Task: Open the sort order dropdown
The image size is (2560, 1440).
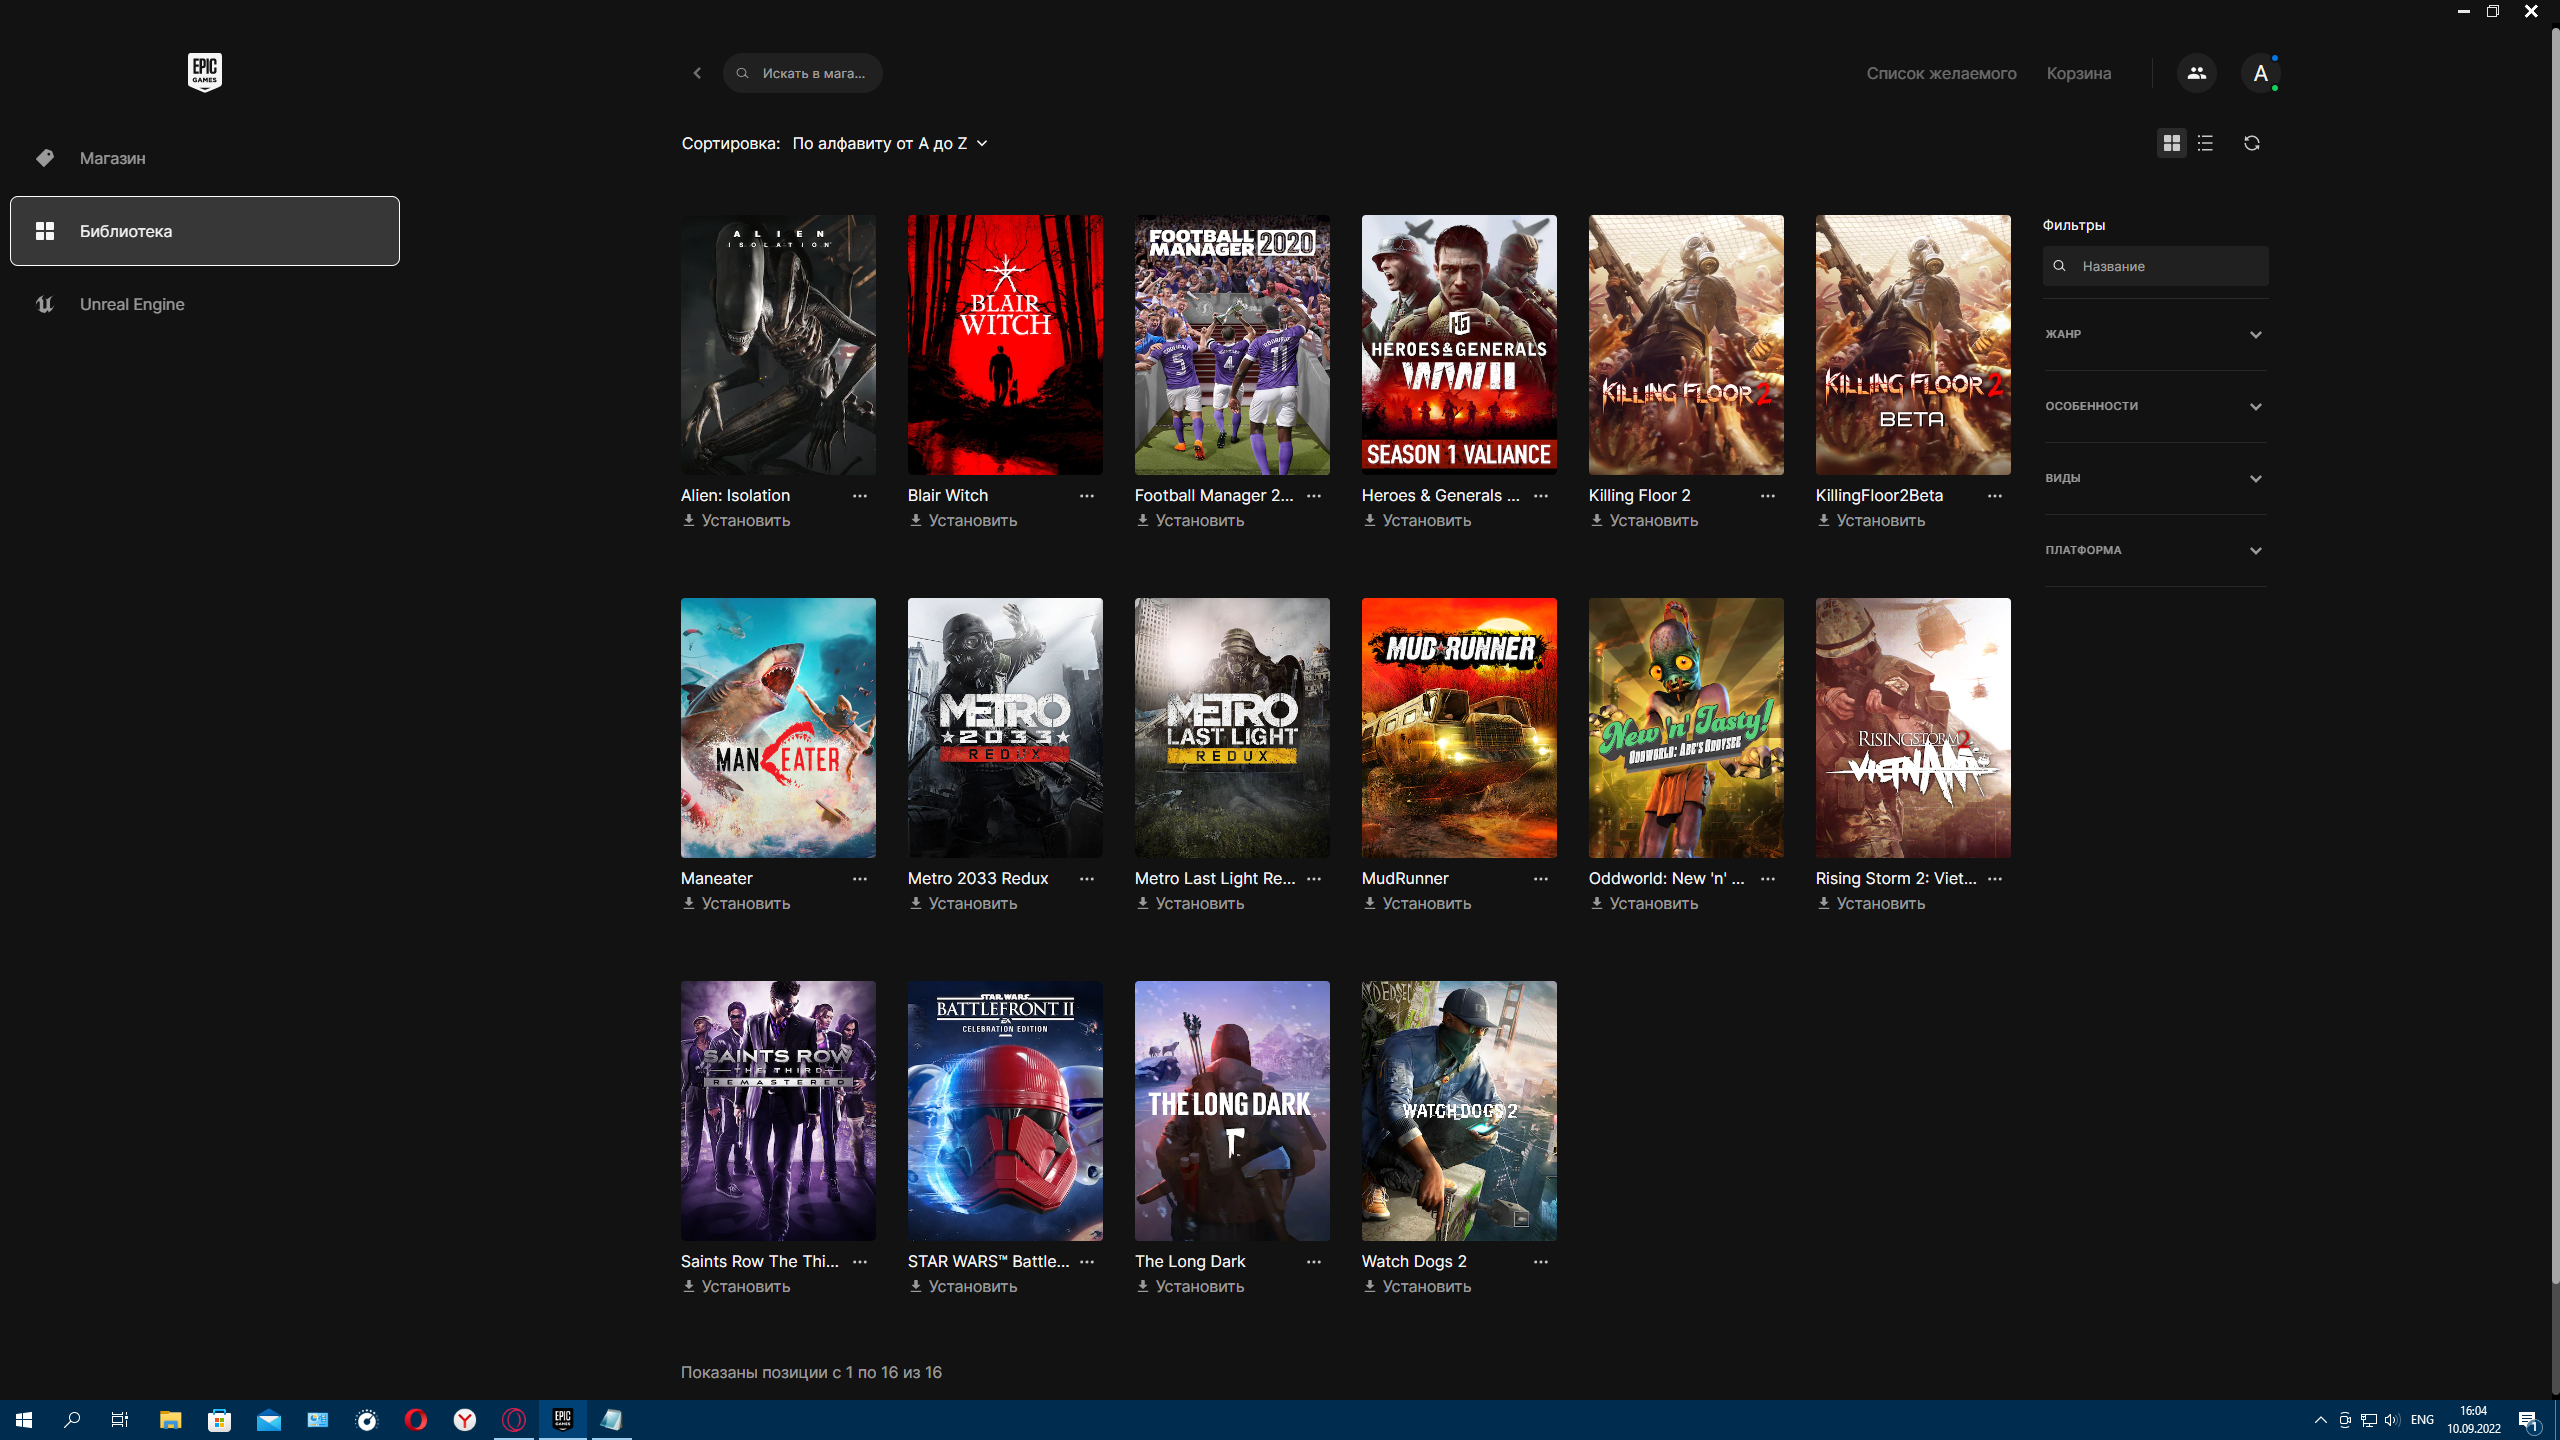Action: click(889, 143)
